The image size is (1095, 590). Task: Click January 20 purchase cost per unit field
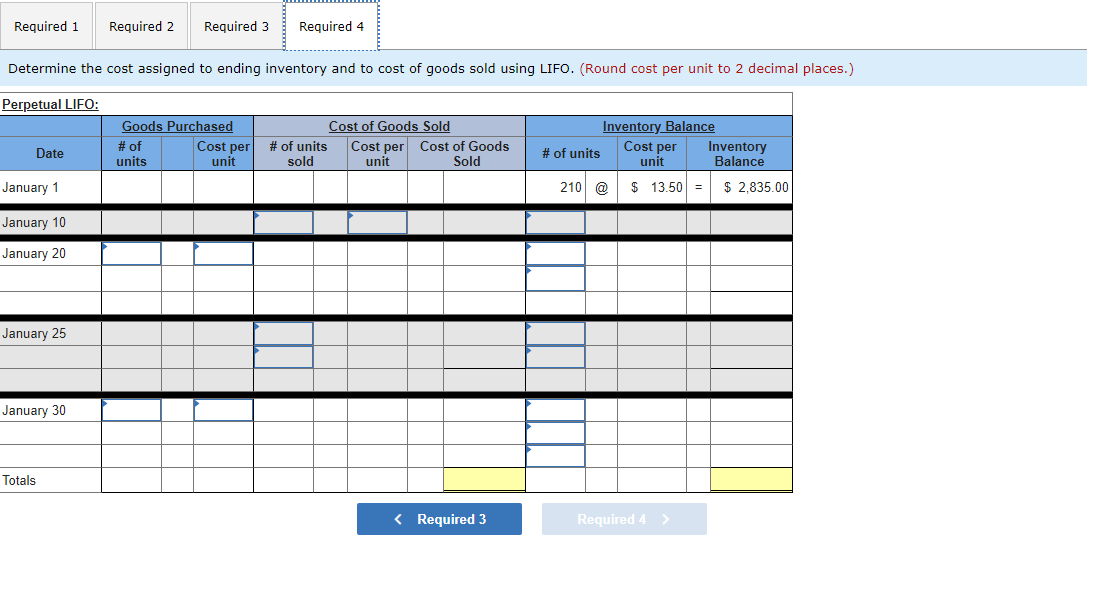pyautogui.click(x=222, y=253)
